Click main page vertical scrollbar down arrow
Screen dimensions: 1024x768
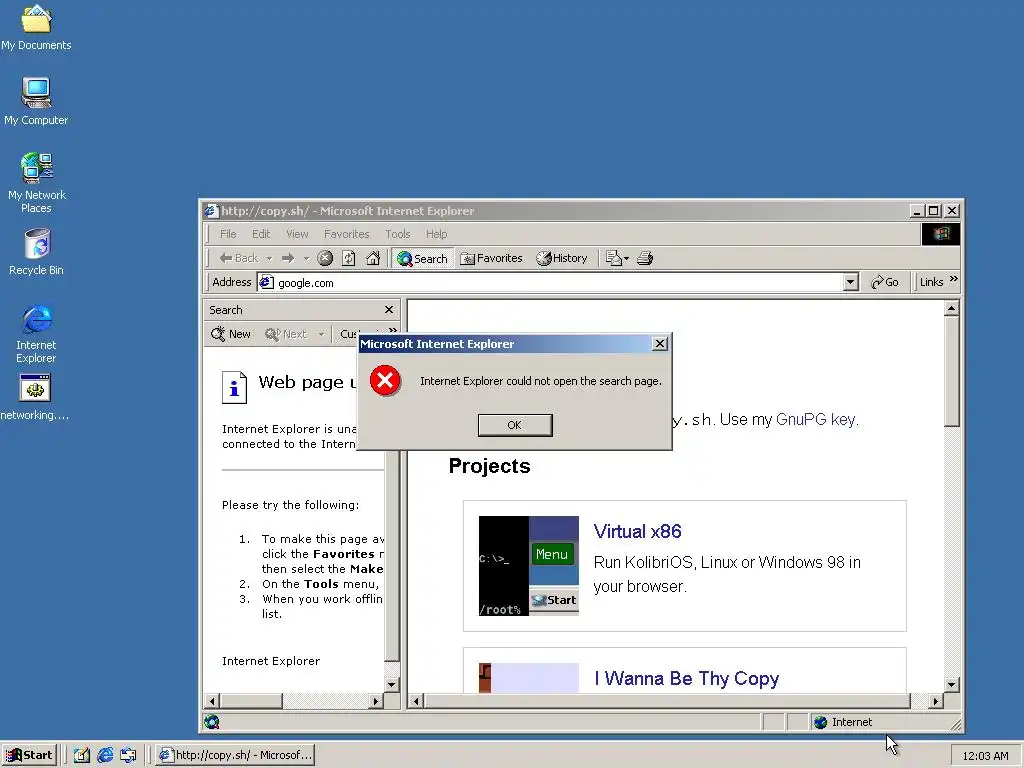point(952,685)
